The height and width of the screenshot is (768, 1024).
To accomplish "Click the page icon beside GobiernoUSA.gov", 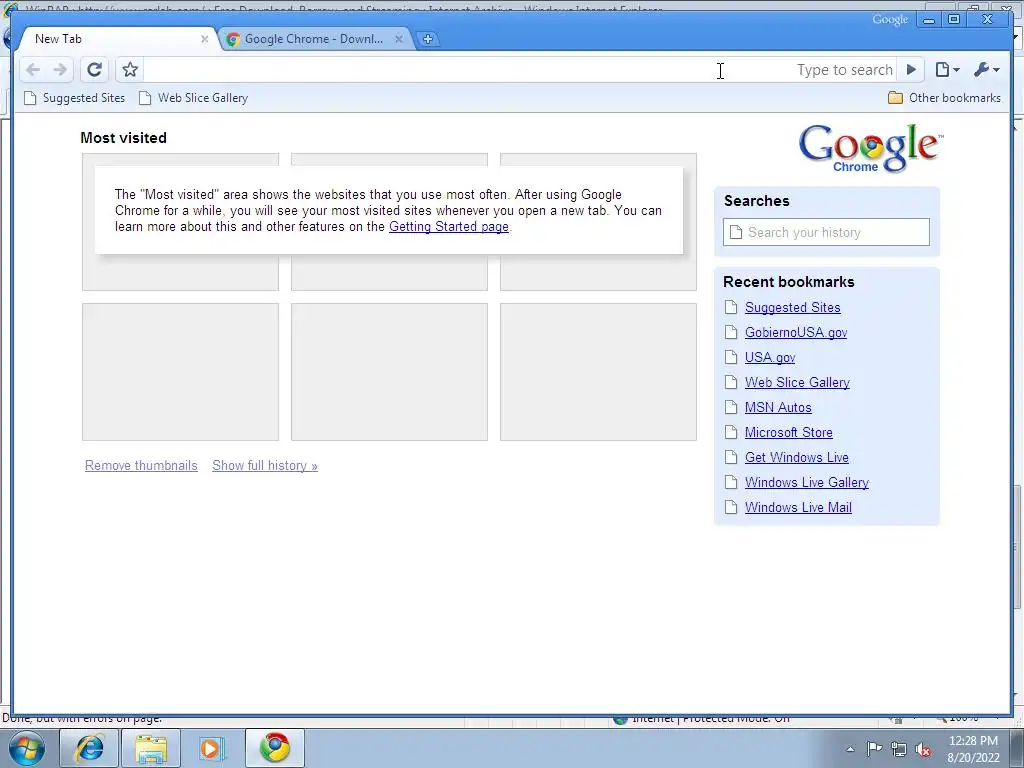I will 731,332.
